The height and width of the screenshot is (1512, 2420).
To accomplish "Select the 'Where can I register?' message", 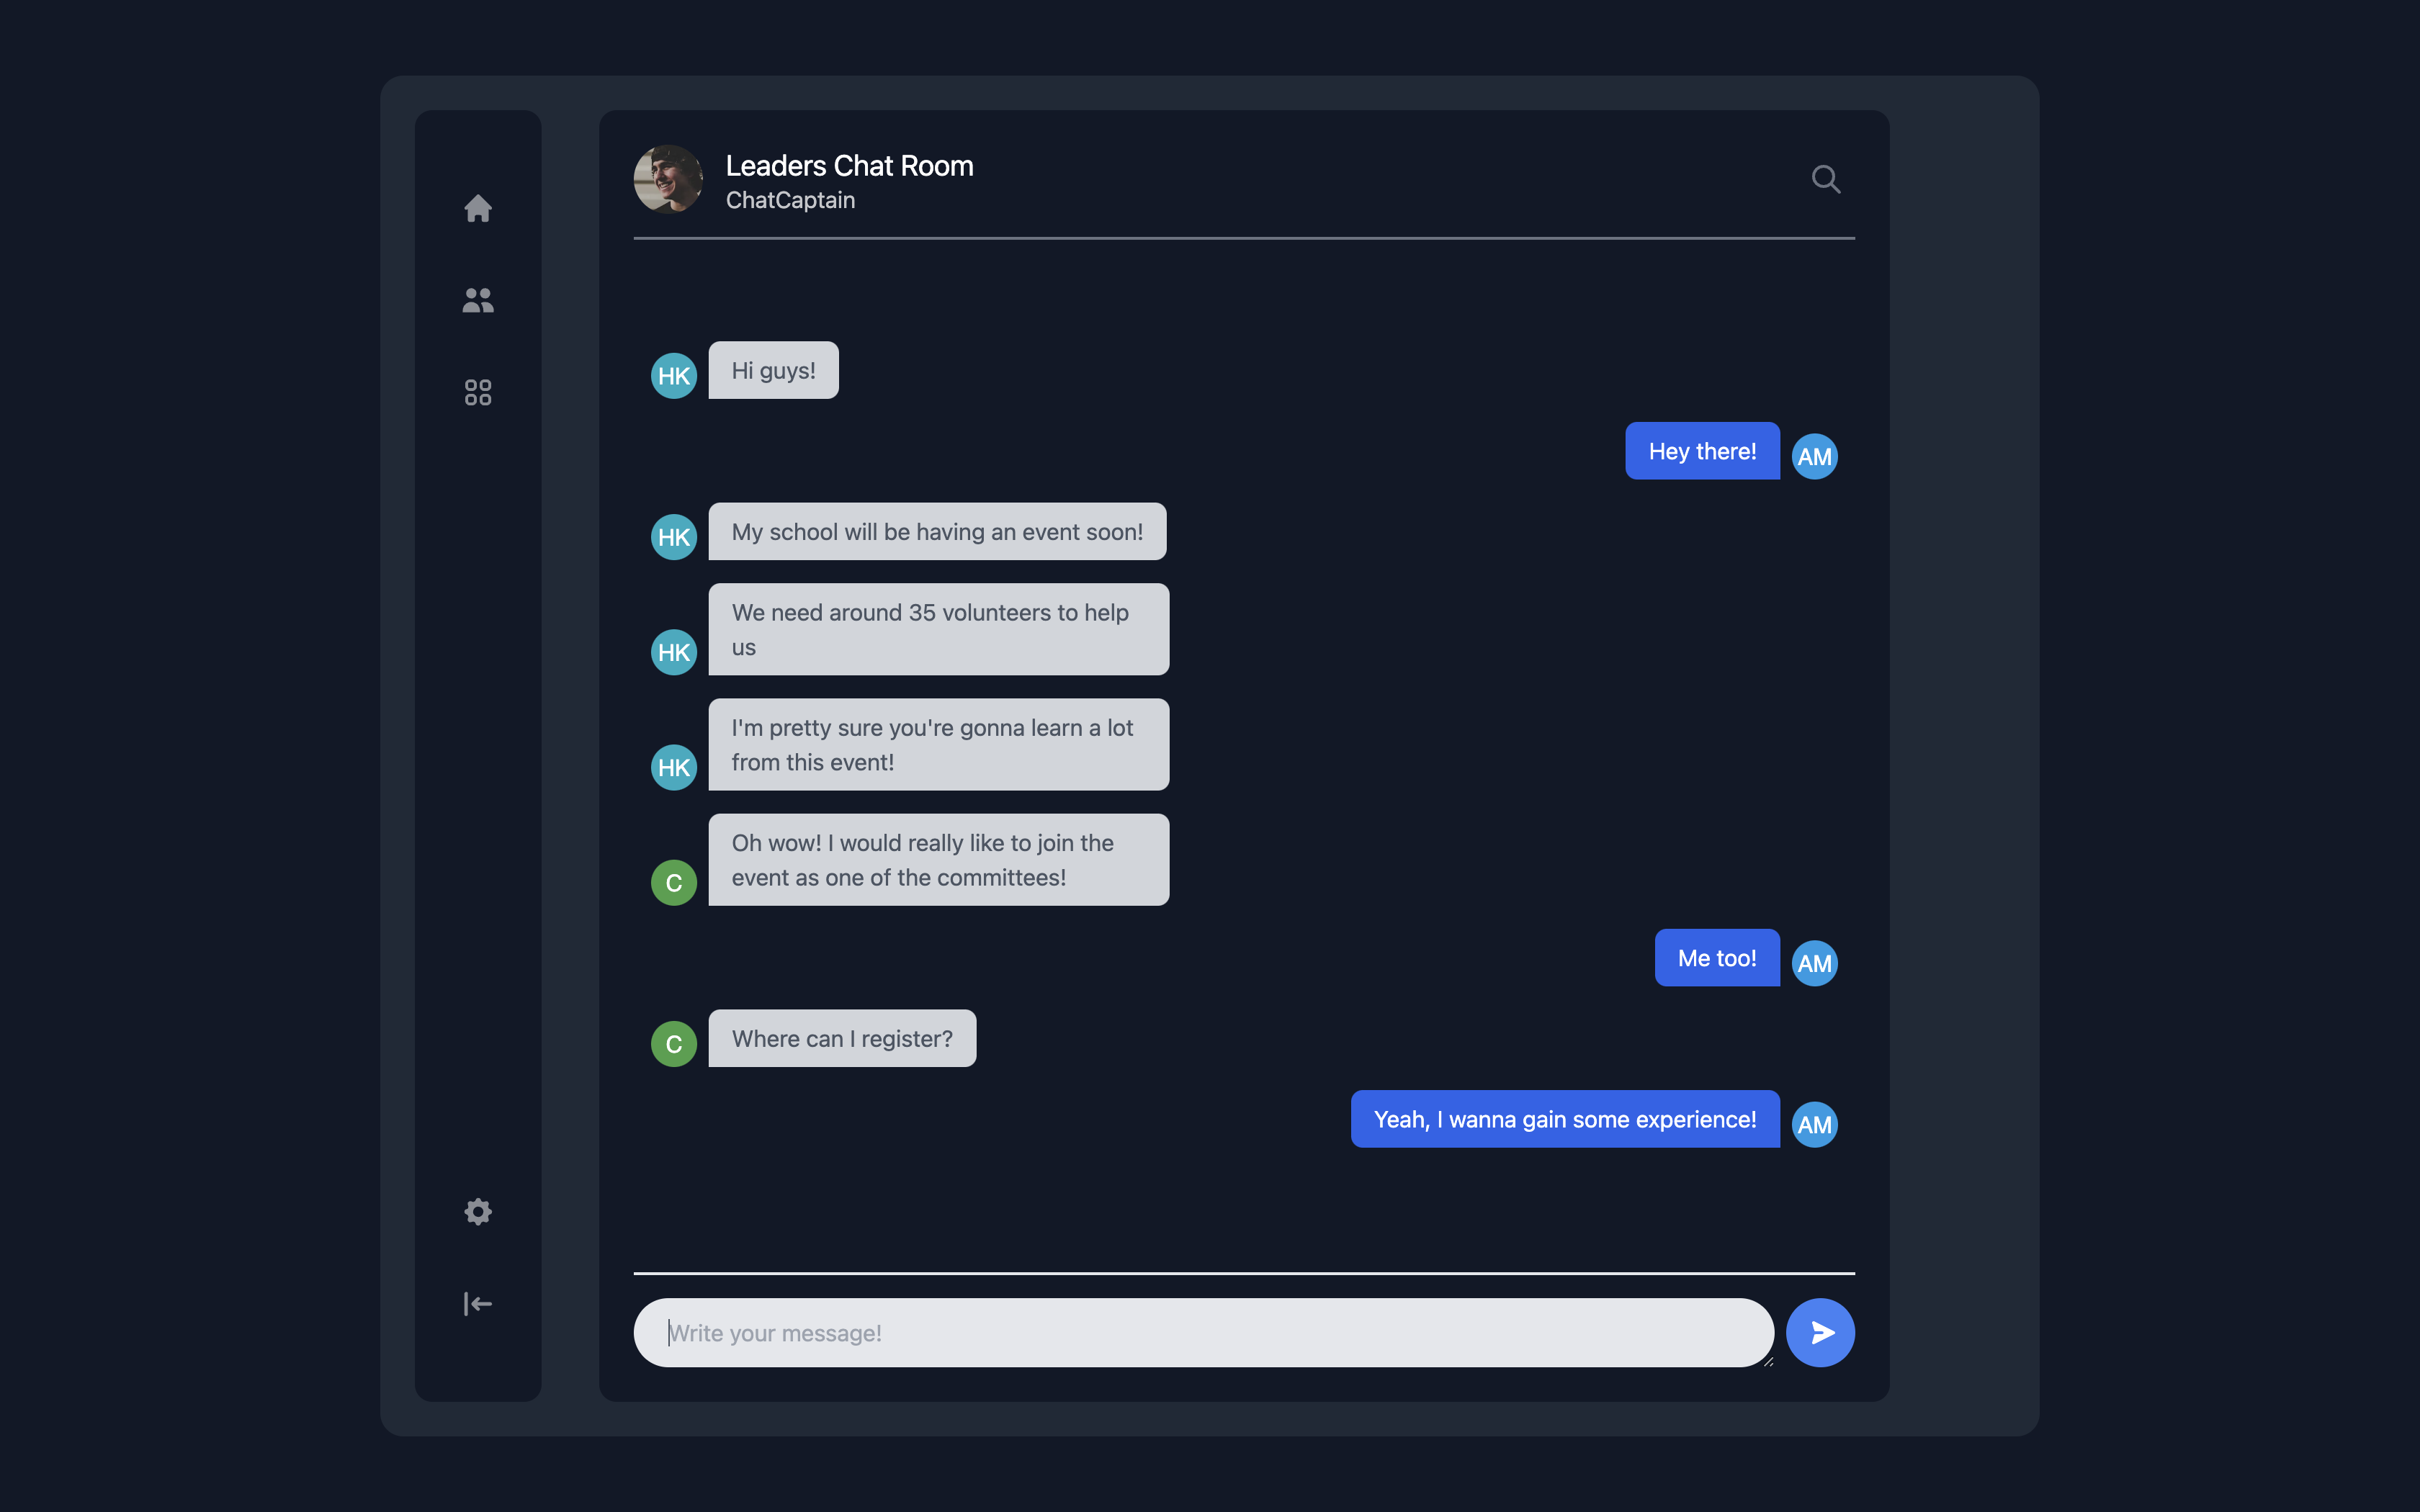I will [x=842, y=1039].
